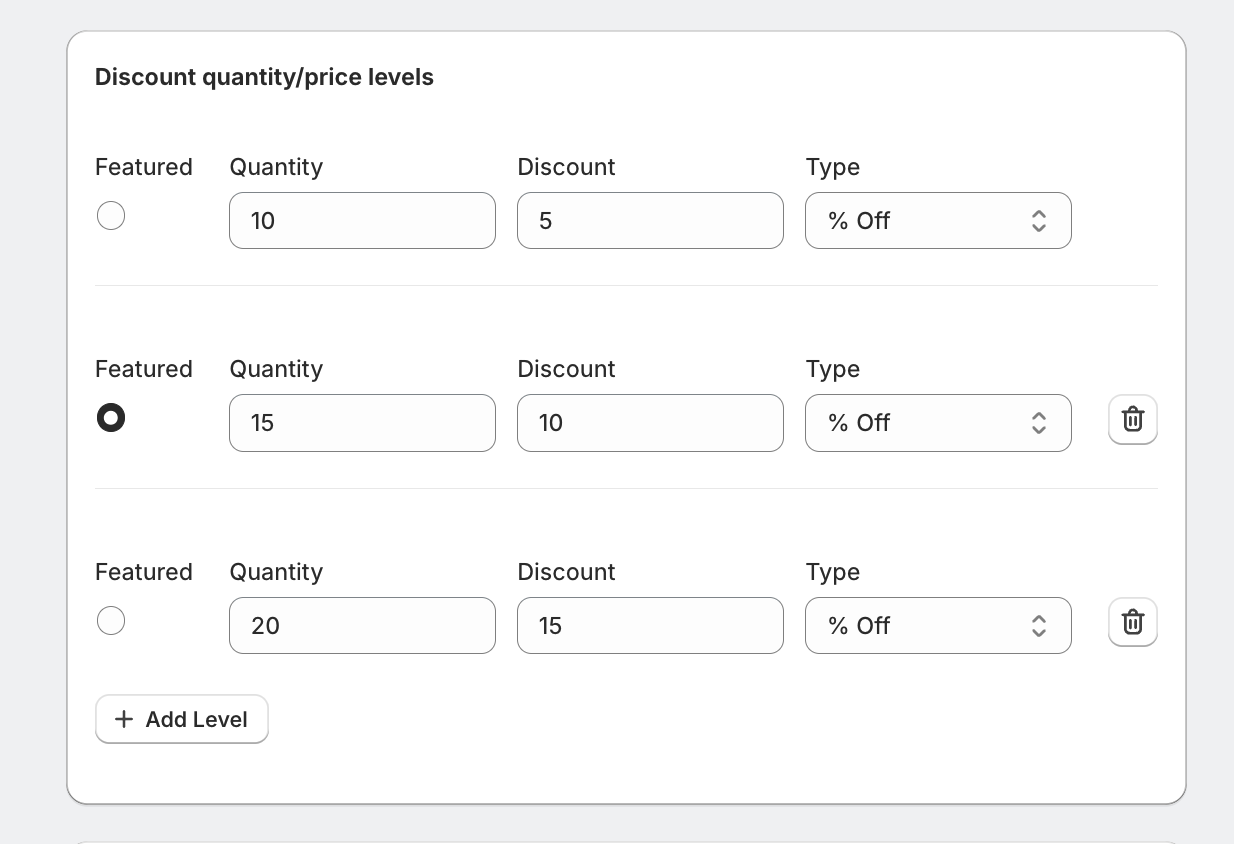Set the quantity 20 level as featured

point(111,621)
